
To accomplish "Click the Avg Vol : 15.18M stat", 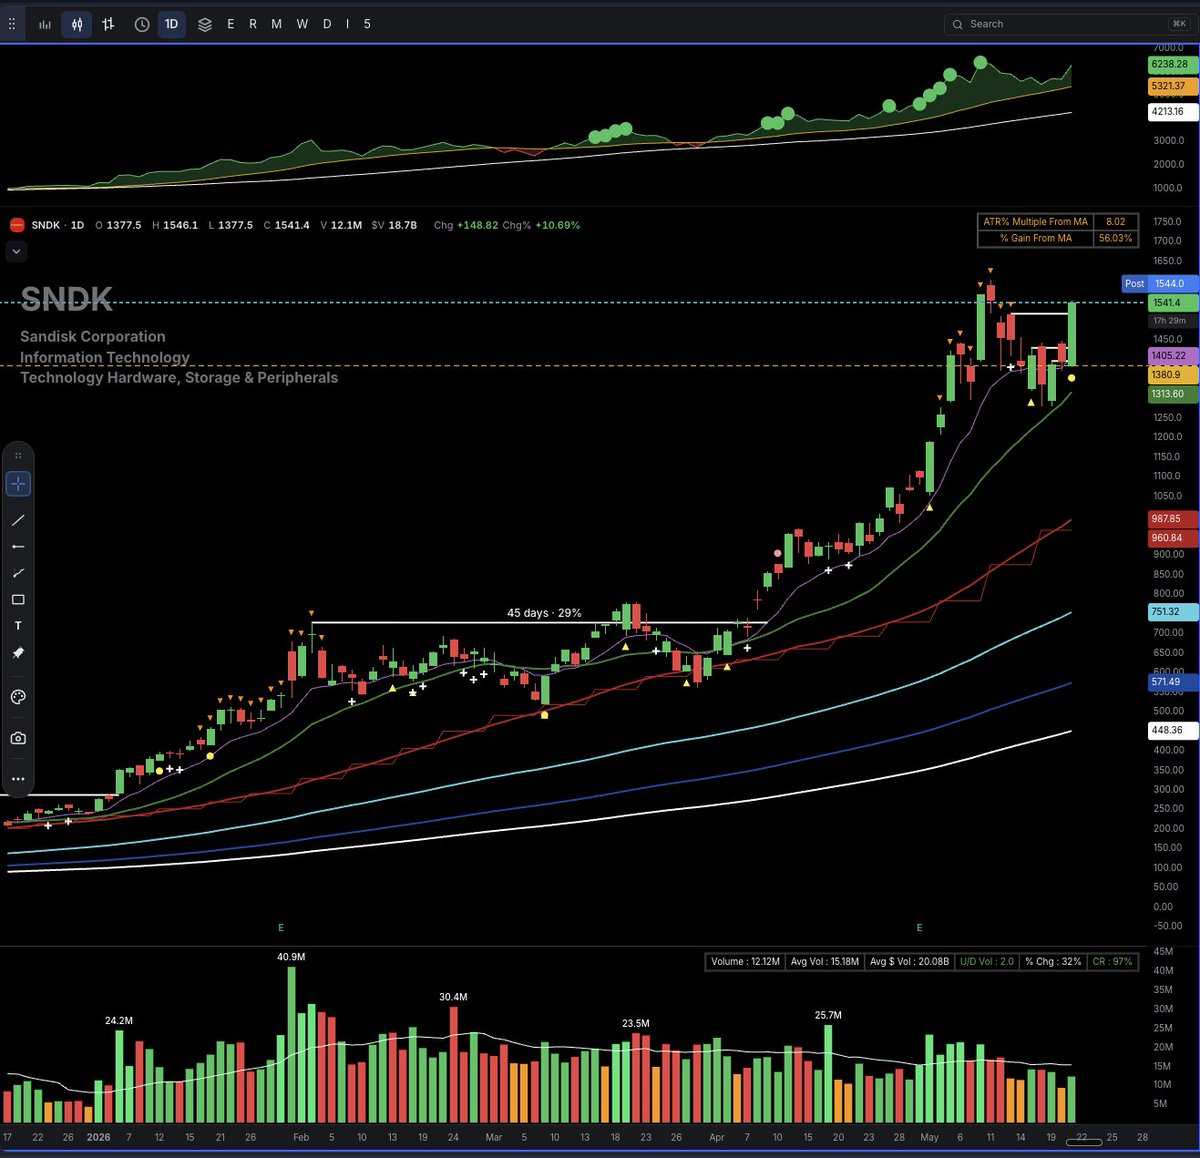I will (x=824, y=961).
